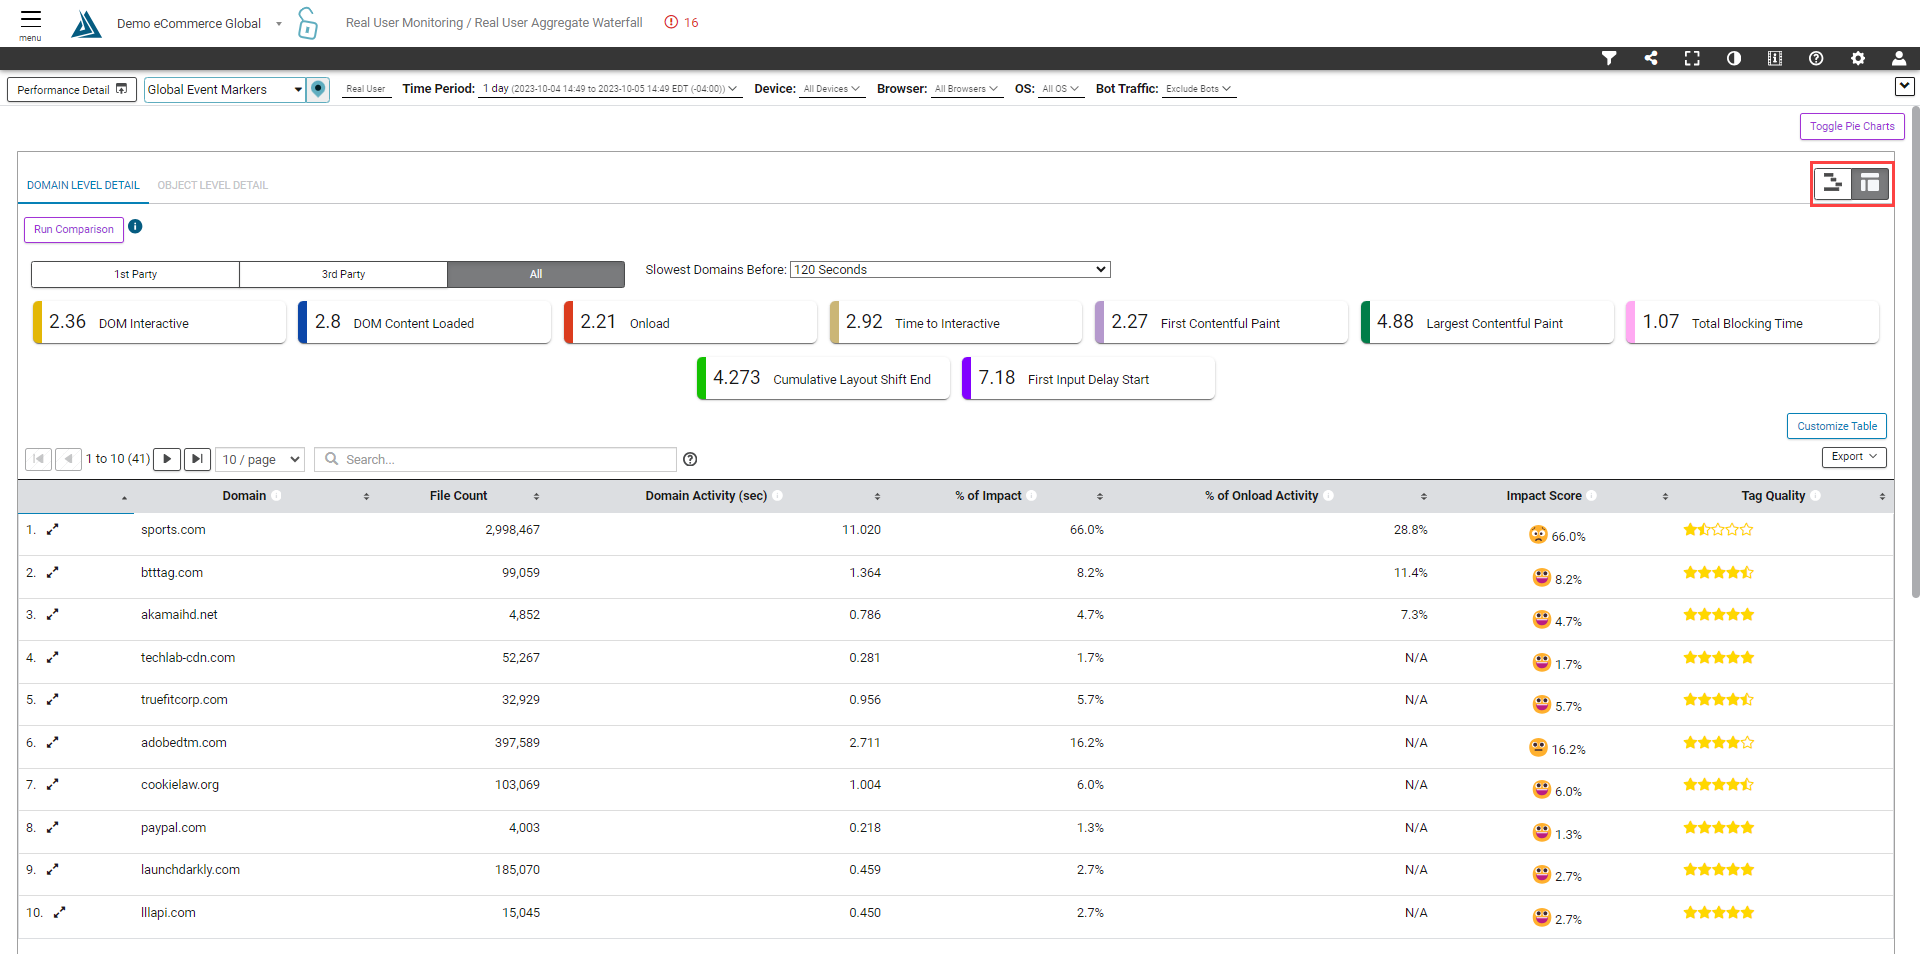Image resolution: width=1920 pixels, height=955 pixels.
Task: Open the hamburger main menu
Action: [31, 21]
